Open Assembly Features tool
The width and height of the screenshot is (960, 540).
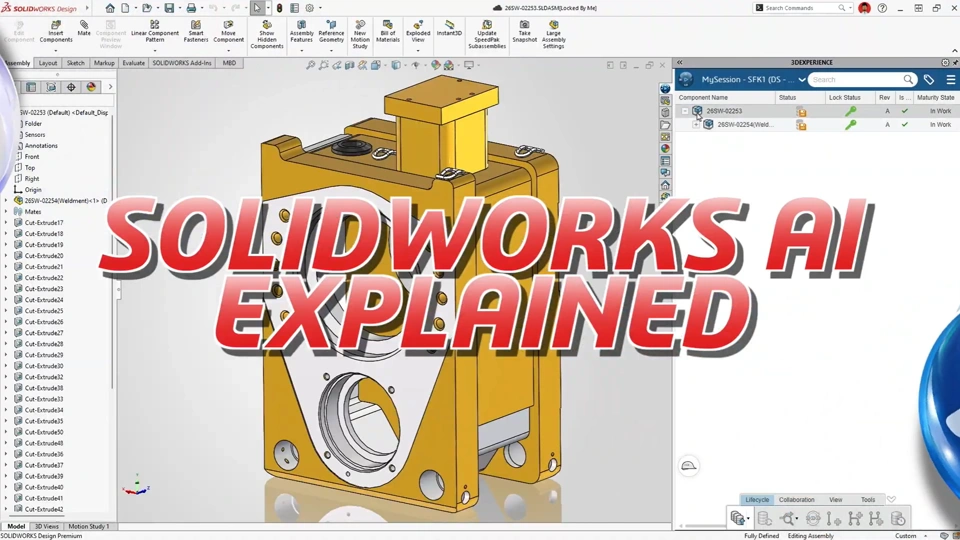(301, 32)
